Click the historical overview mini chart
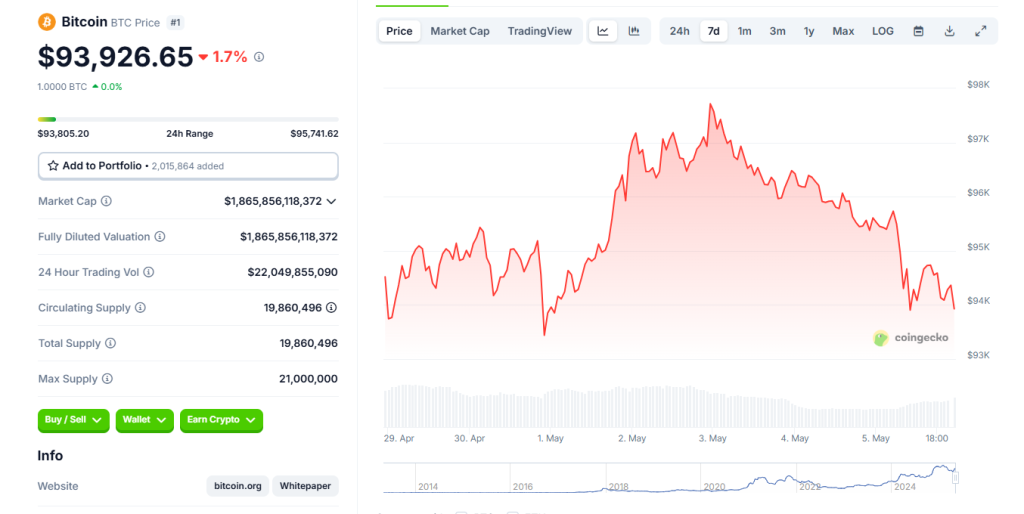This screenshot has width=1024, height=514. 669,479
